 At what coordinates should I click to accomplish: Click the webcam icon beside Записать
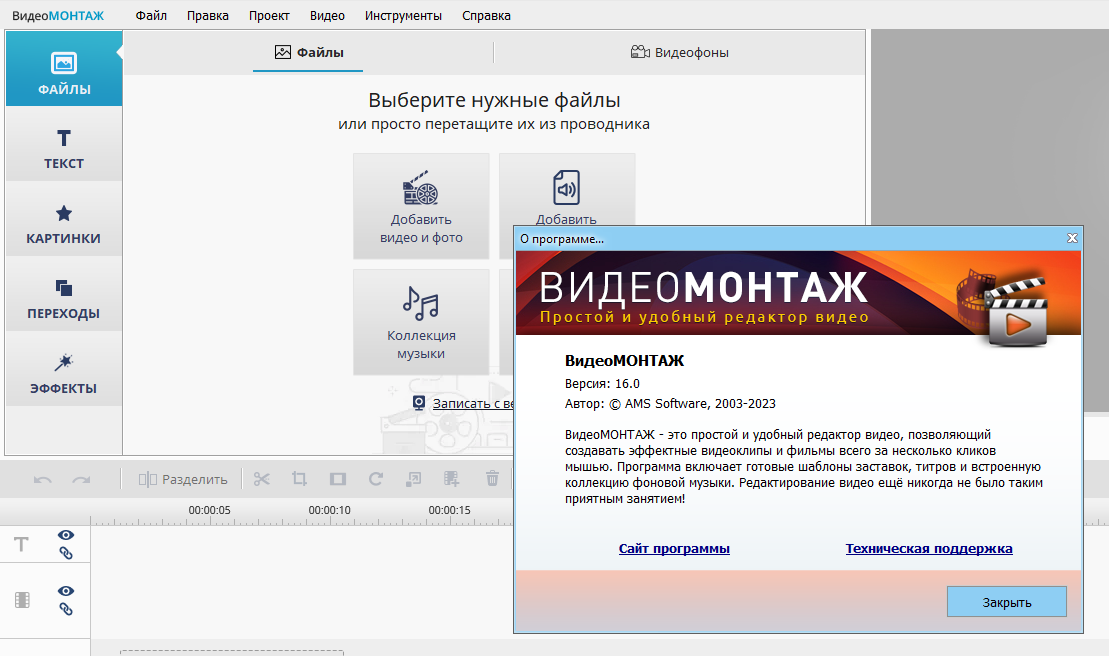coord(419,403)
